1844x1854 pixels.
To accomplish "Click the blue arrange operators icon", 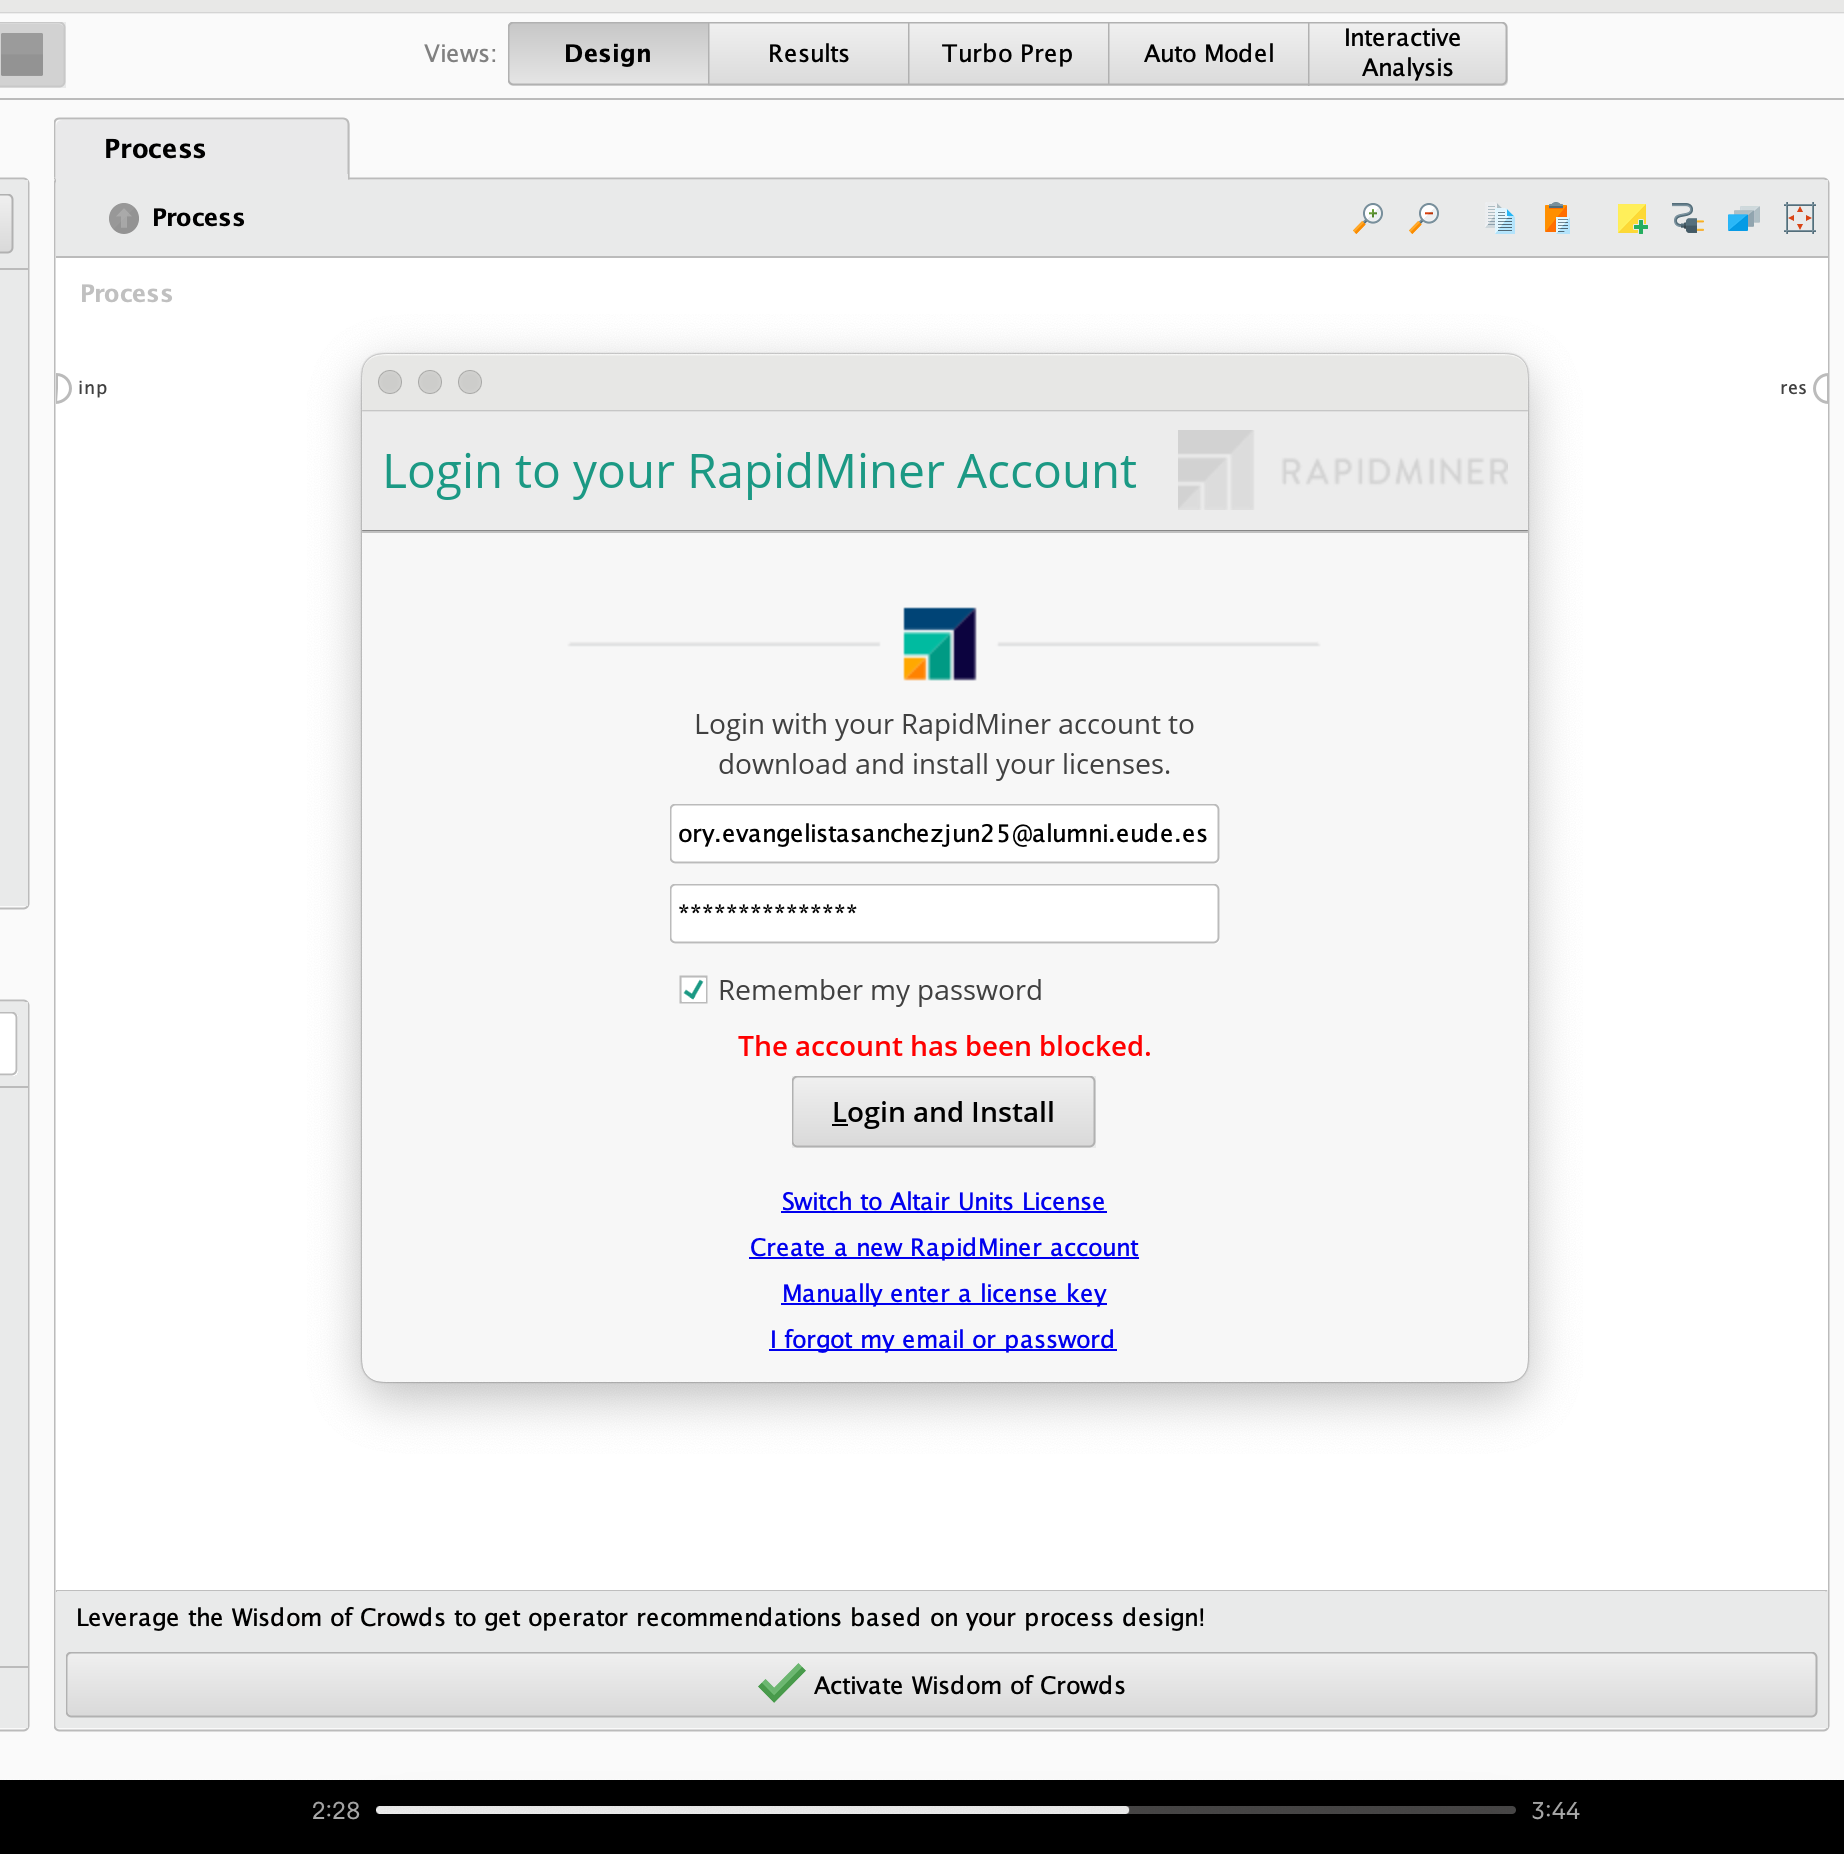I will tap(1743, 218).
